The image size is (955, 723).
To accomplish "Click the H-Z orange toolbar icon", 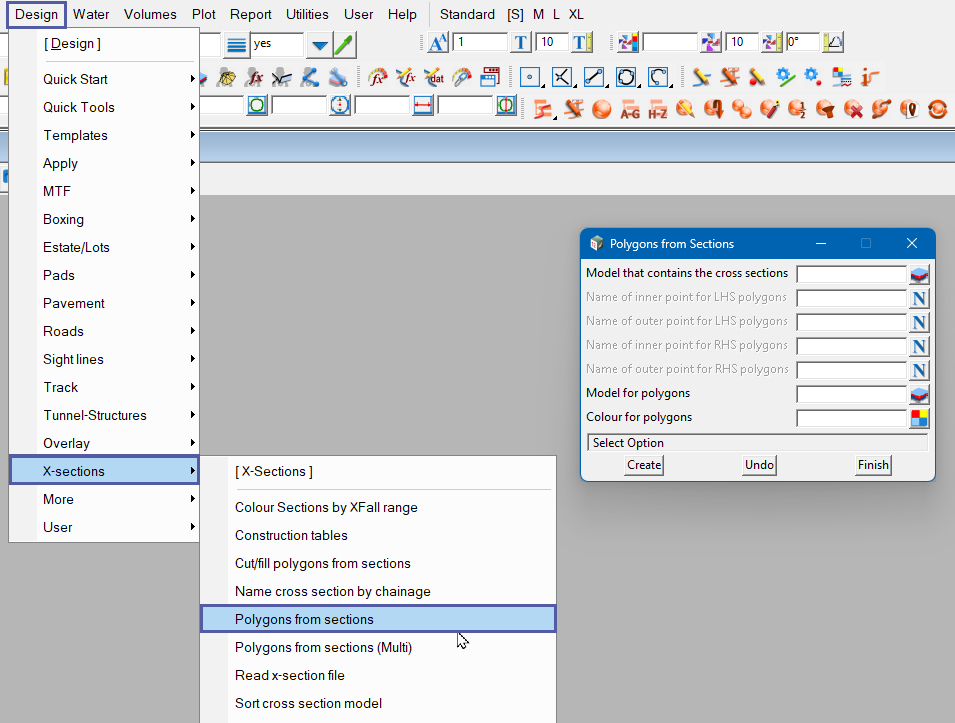I will (658, 108).
